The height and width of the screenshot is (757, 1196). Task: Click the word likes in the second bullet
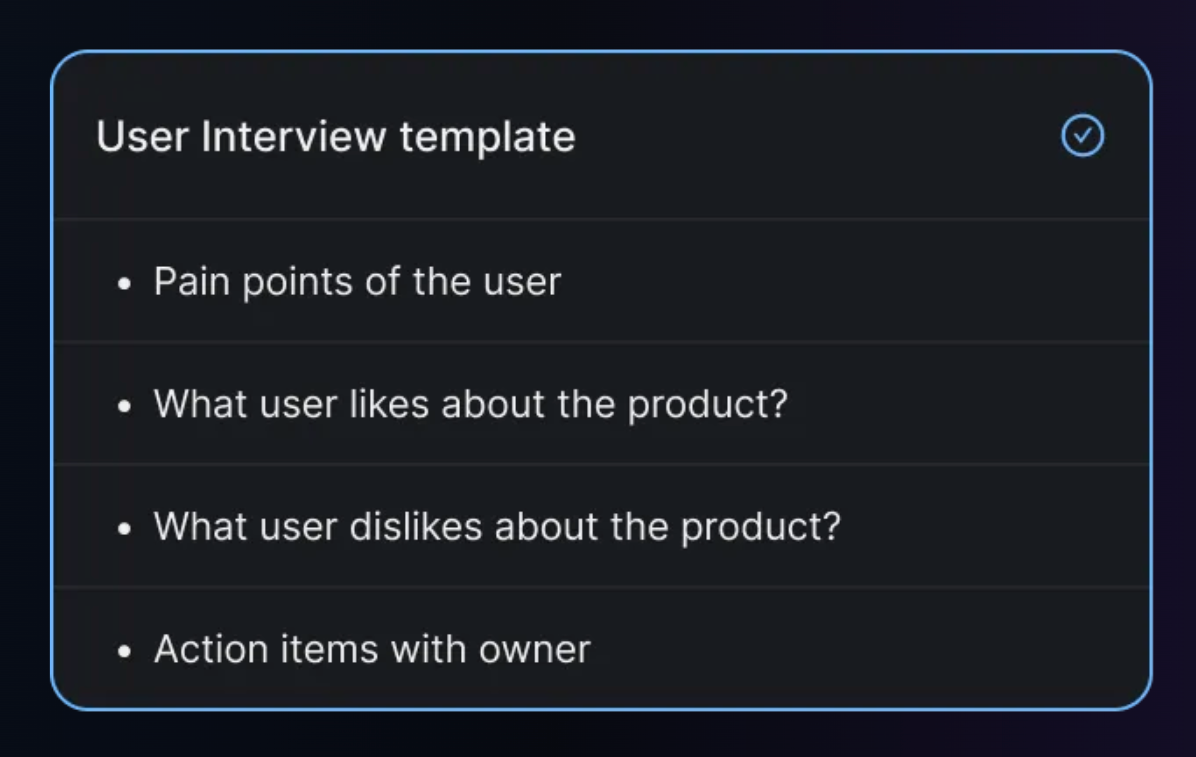click(389, 404)
